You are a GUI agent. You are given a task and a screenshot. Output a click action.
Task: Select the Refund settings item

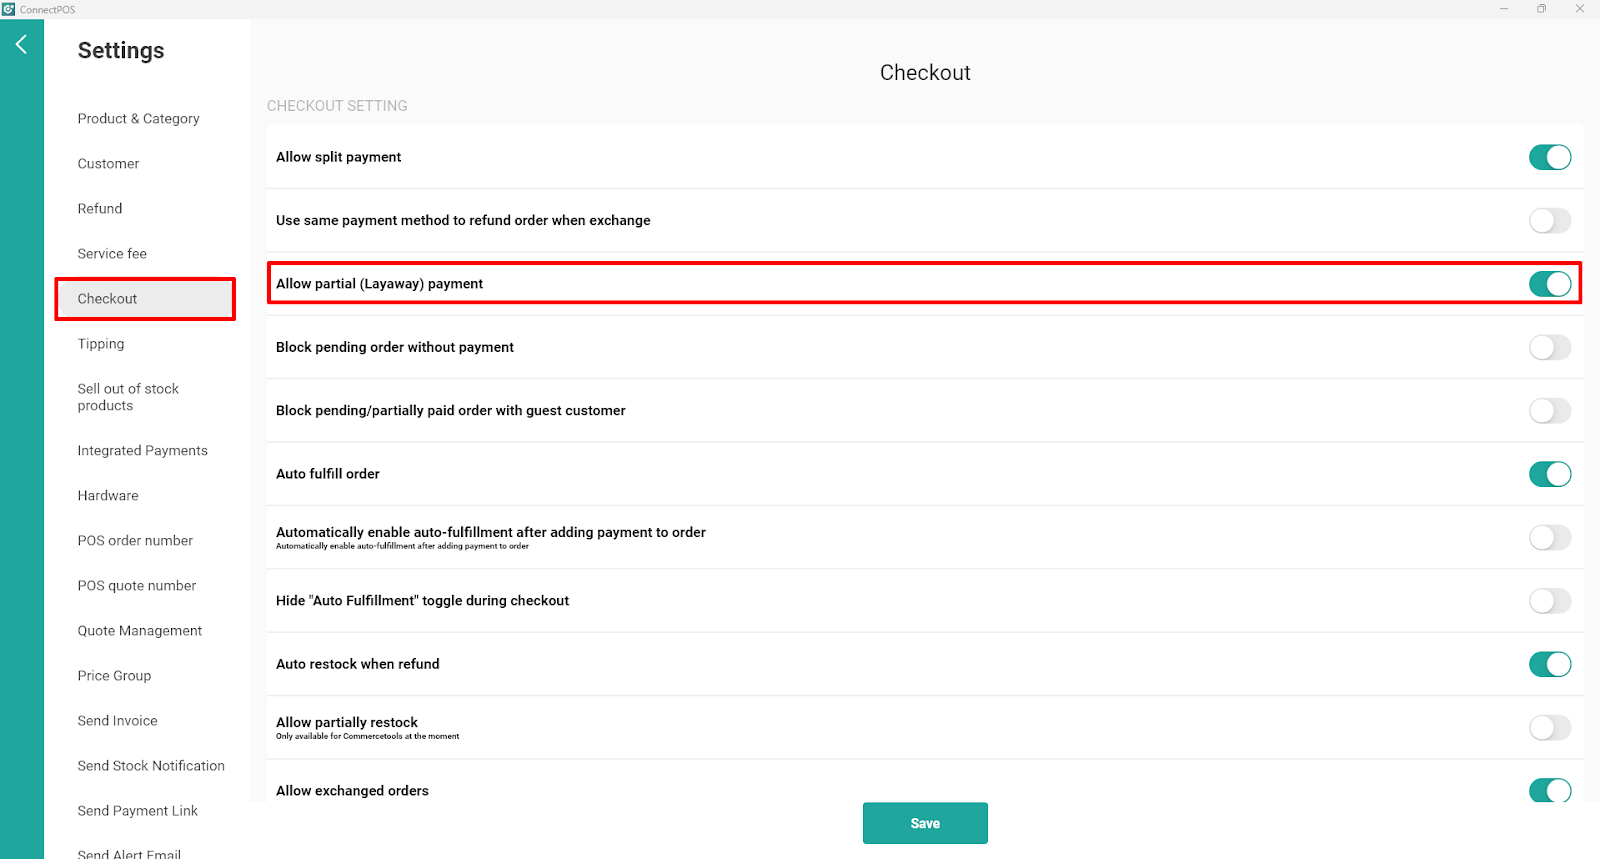[100, 209]
